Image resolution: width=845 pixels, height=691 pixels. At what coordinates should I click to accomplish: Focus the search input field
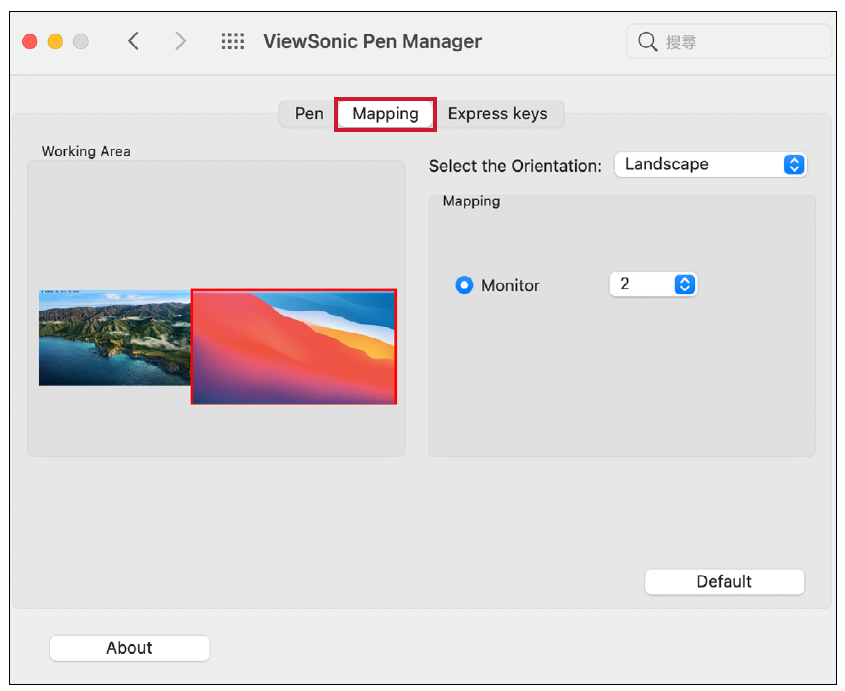click(x=740, y=42)
